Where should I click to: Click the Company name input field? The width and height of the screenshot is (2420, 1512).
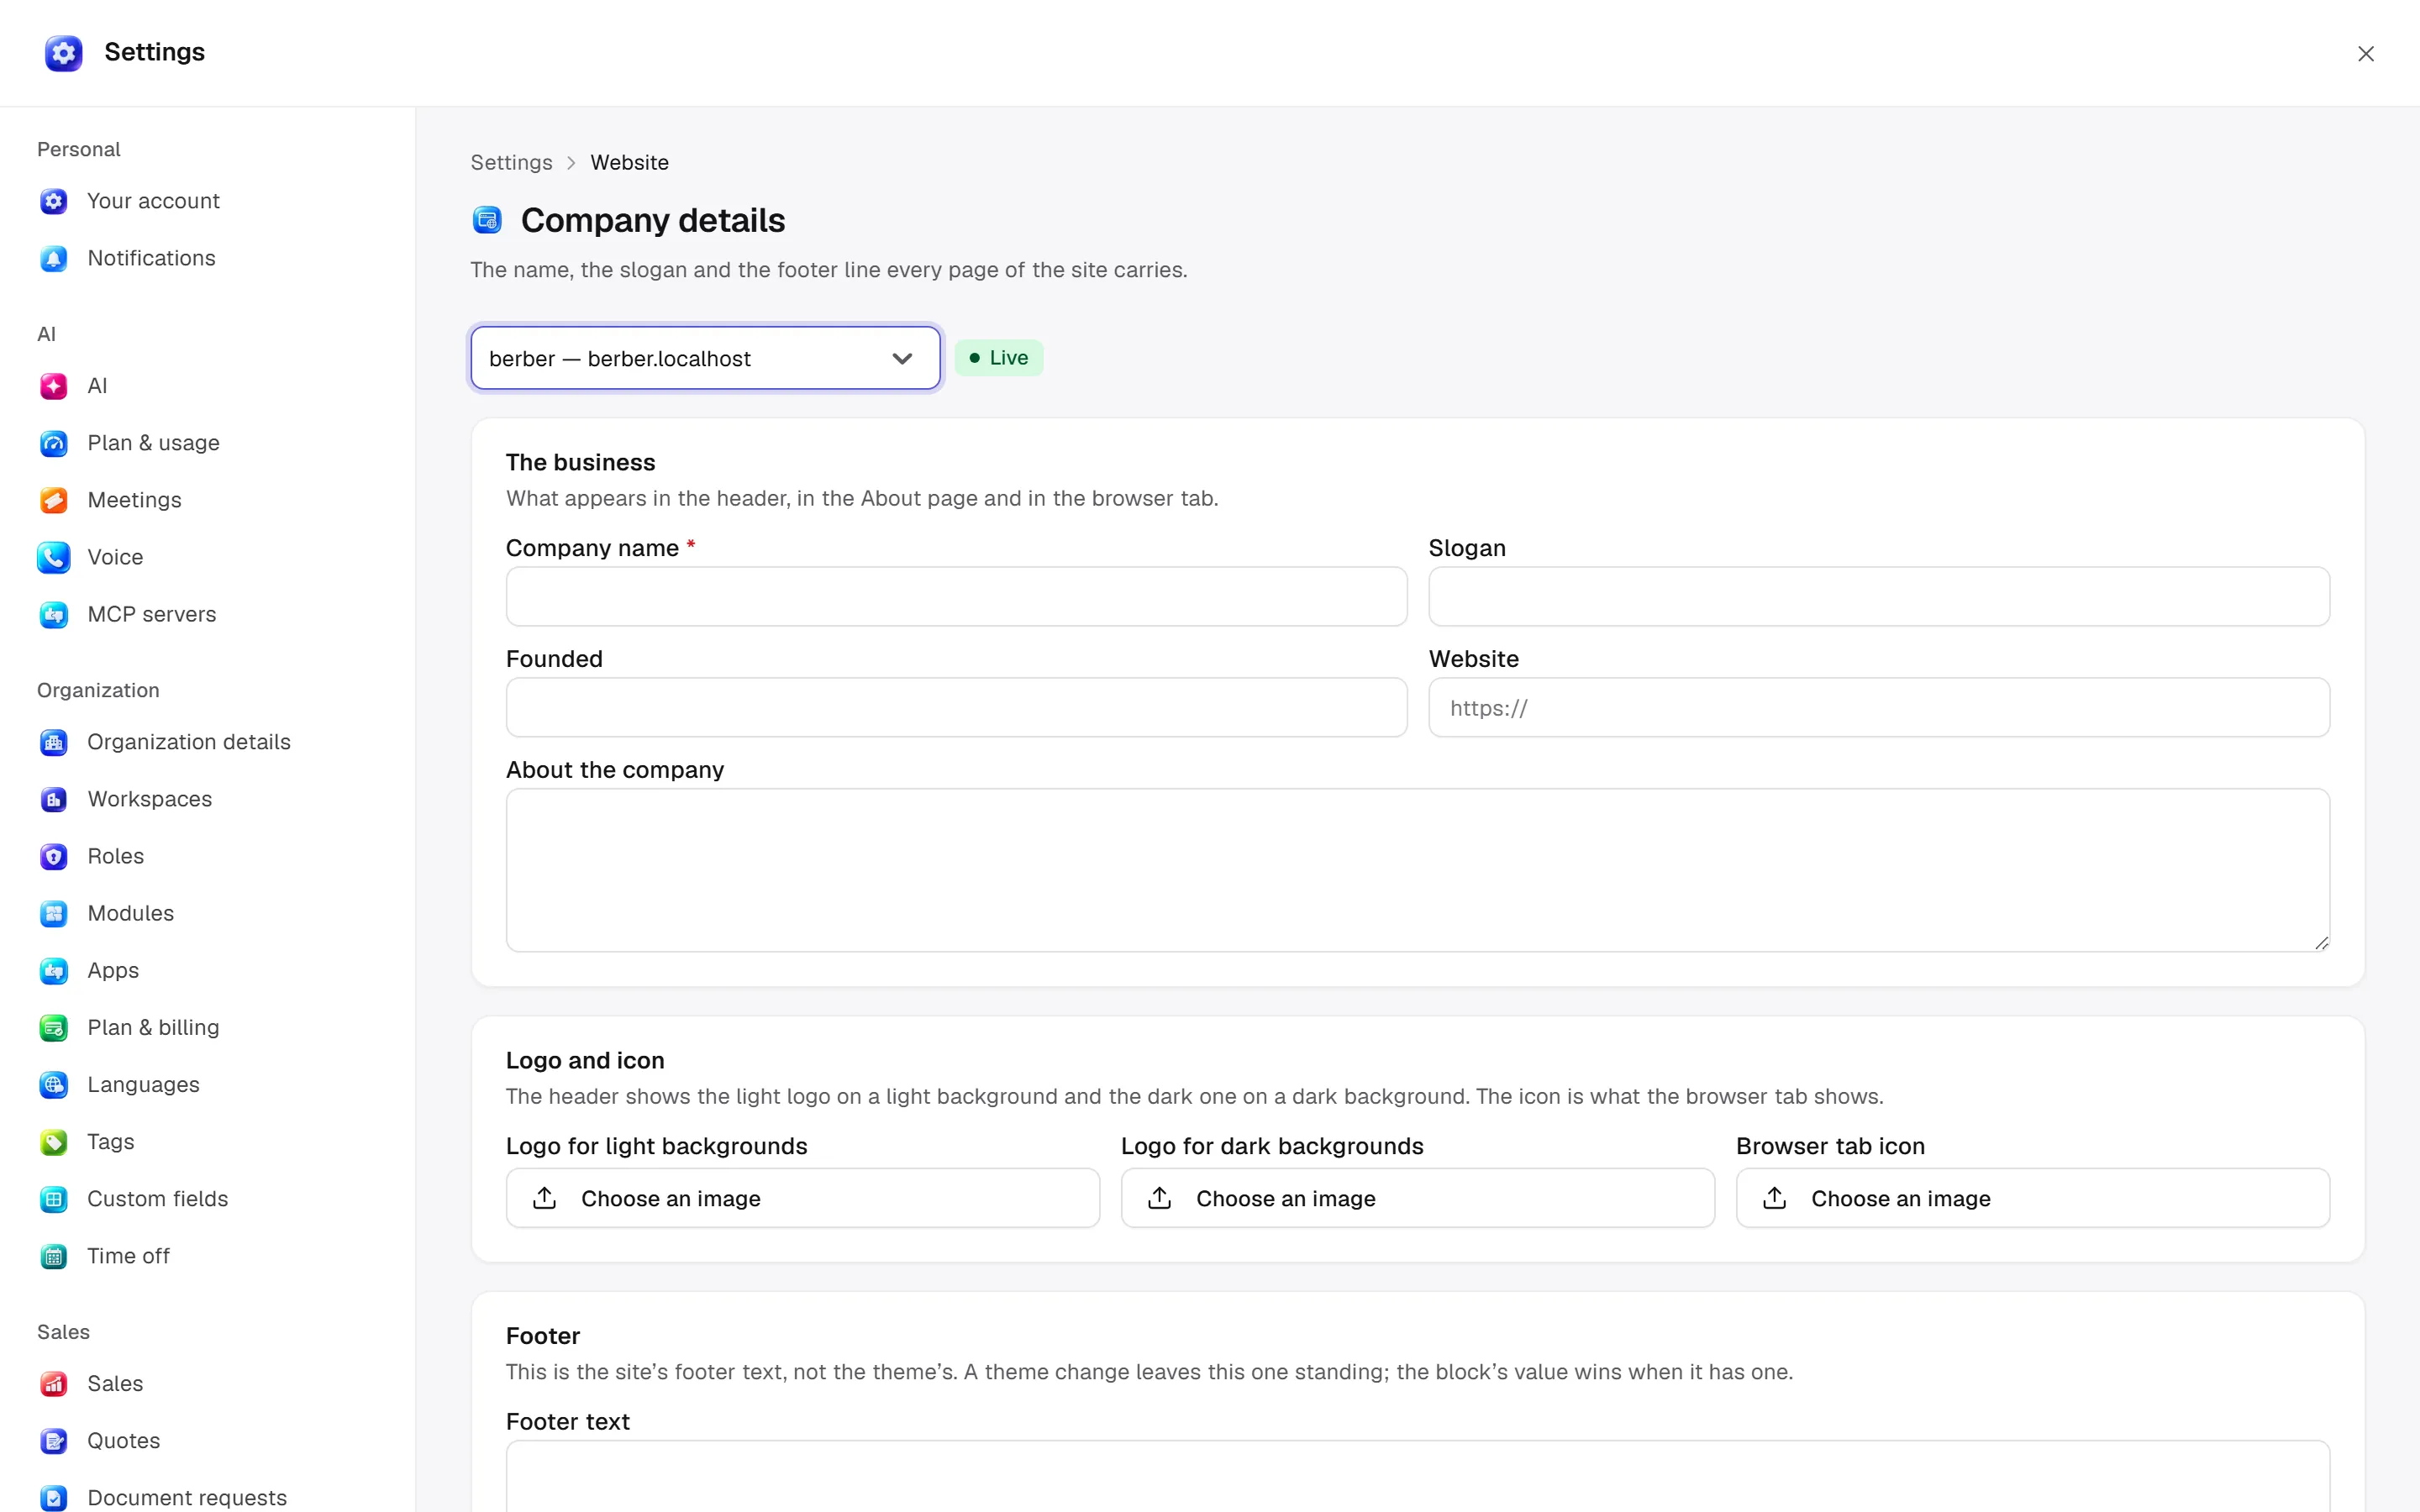coord(957,597)
